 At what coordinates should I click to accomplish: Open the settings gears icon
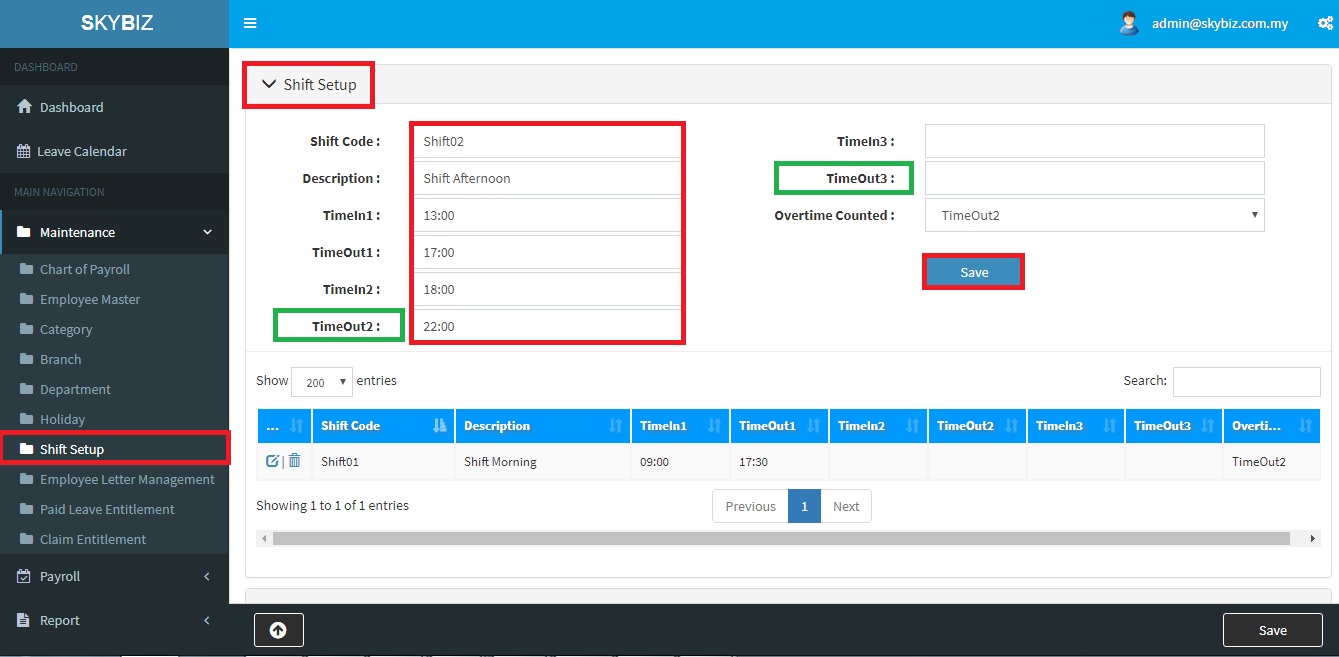pos(1325,24)
